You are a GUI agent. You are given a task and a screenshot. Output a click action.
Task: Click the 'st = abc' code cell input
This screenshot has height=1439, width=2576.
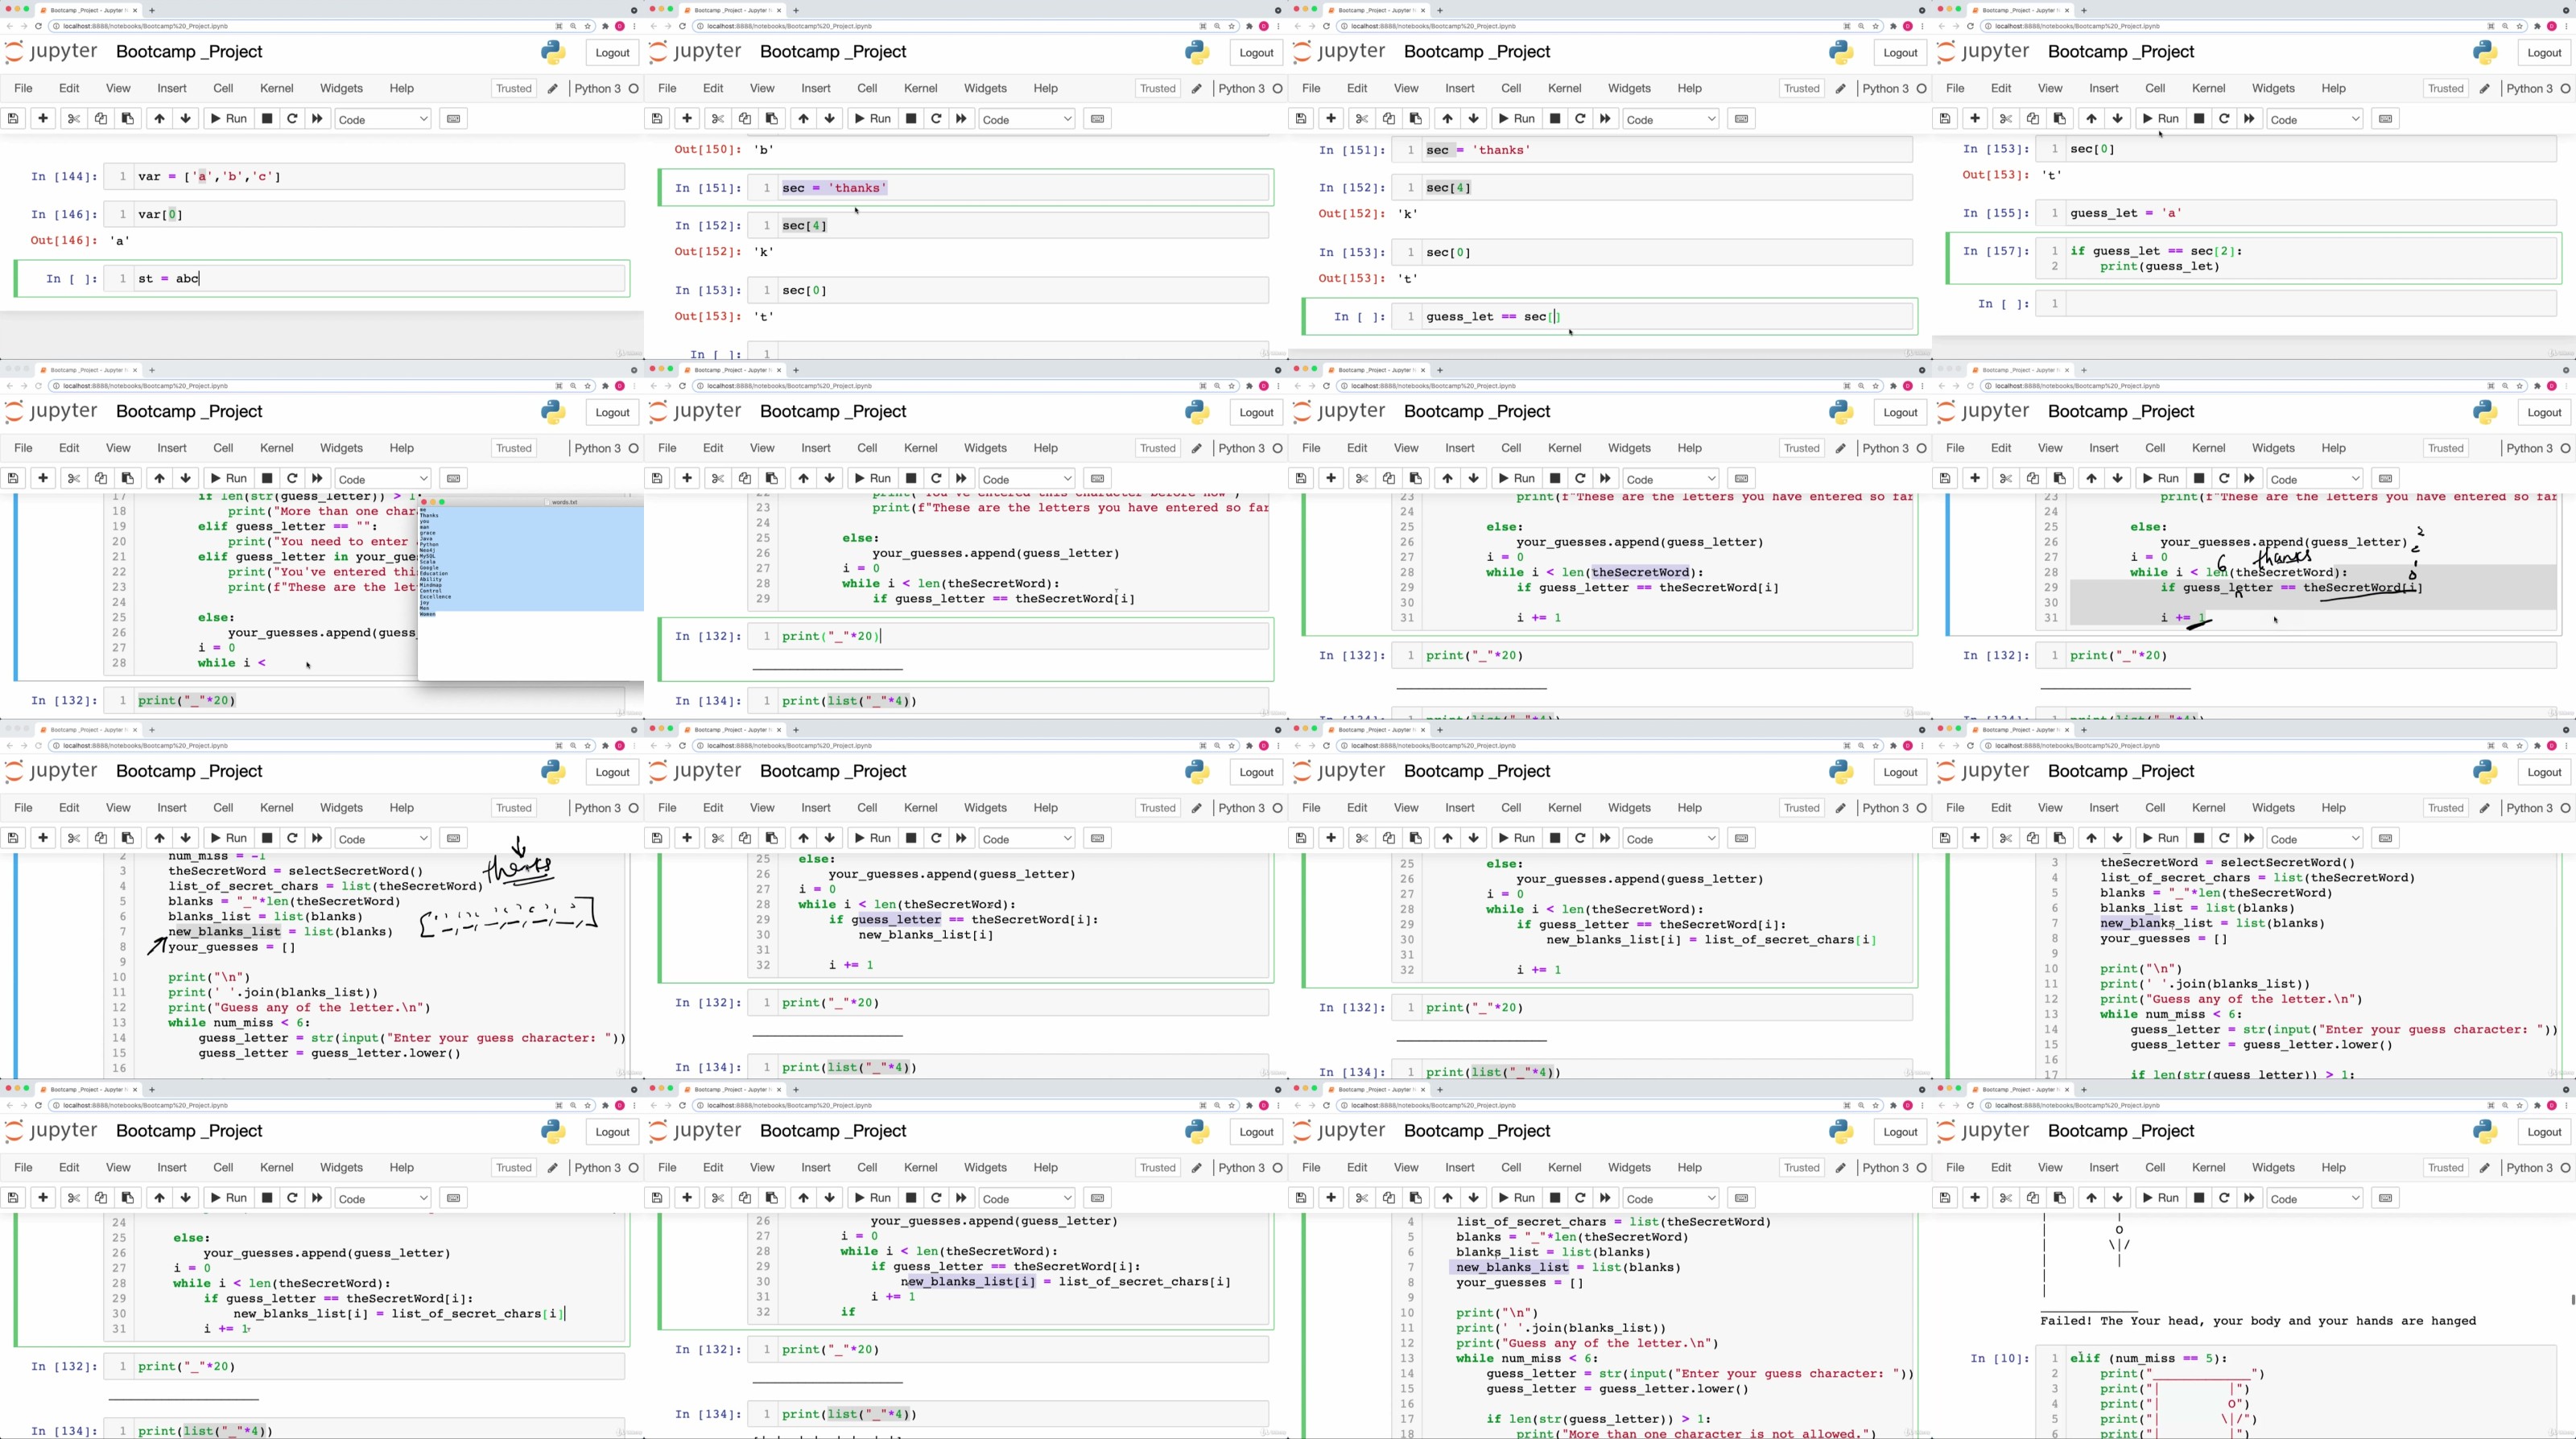(x=380, y=278)
